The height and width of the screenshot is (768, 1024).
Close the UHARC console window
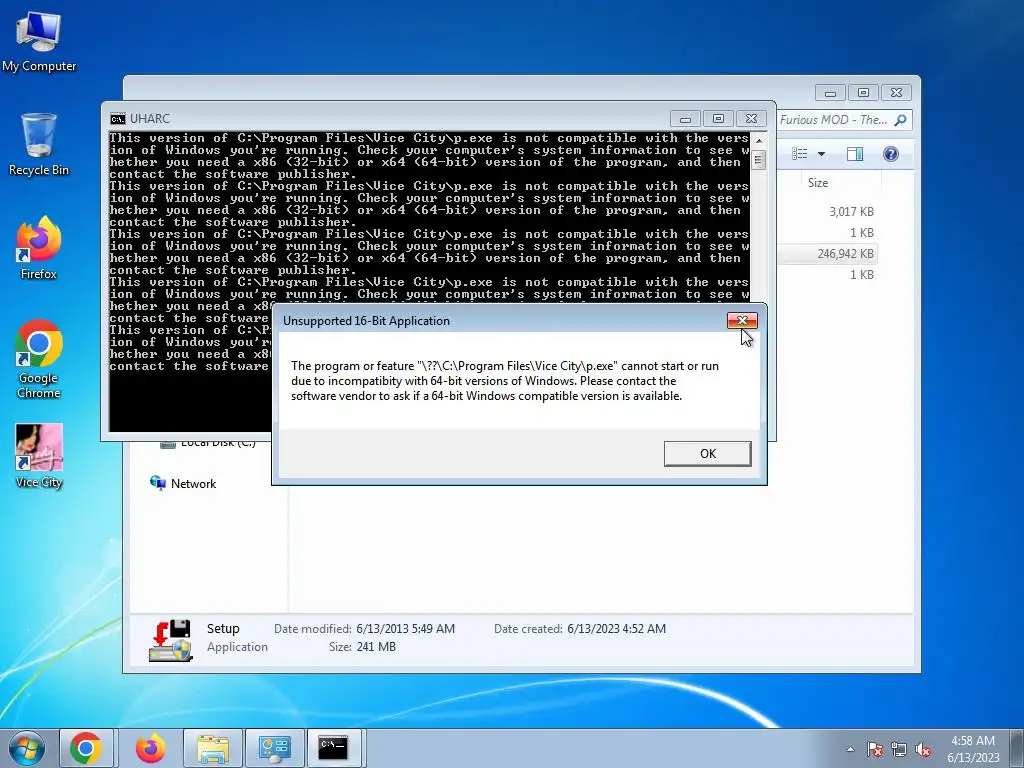[x=751, y=119]
